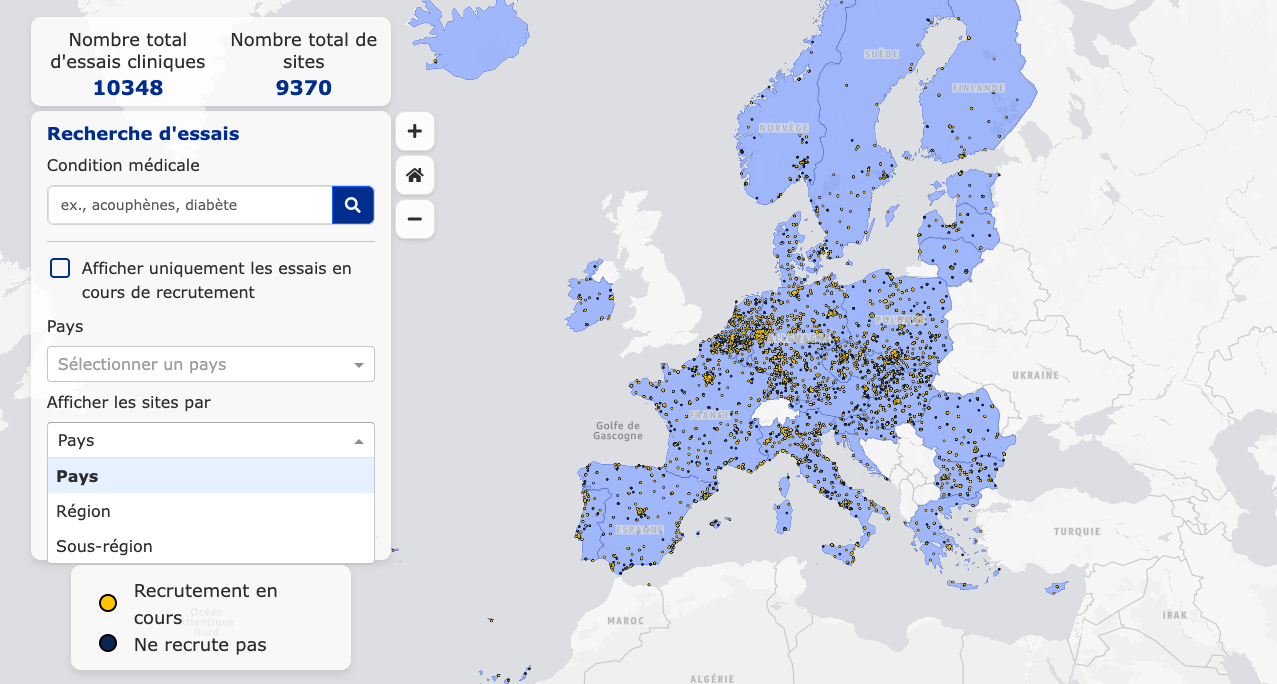Enable only recruiting trials checkbox

point(60,268)
